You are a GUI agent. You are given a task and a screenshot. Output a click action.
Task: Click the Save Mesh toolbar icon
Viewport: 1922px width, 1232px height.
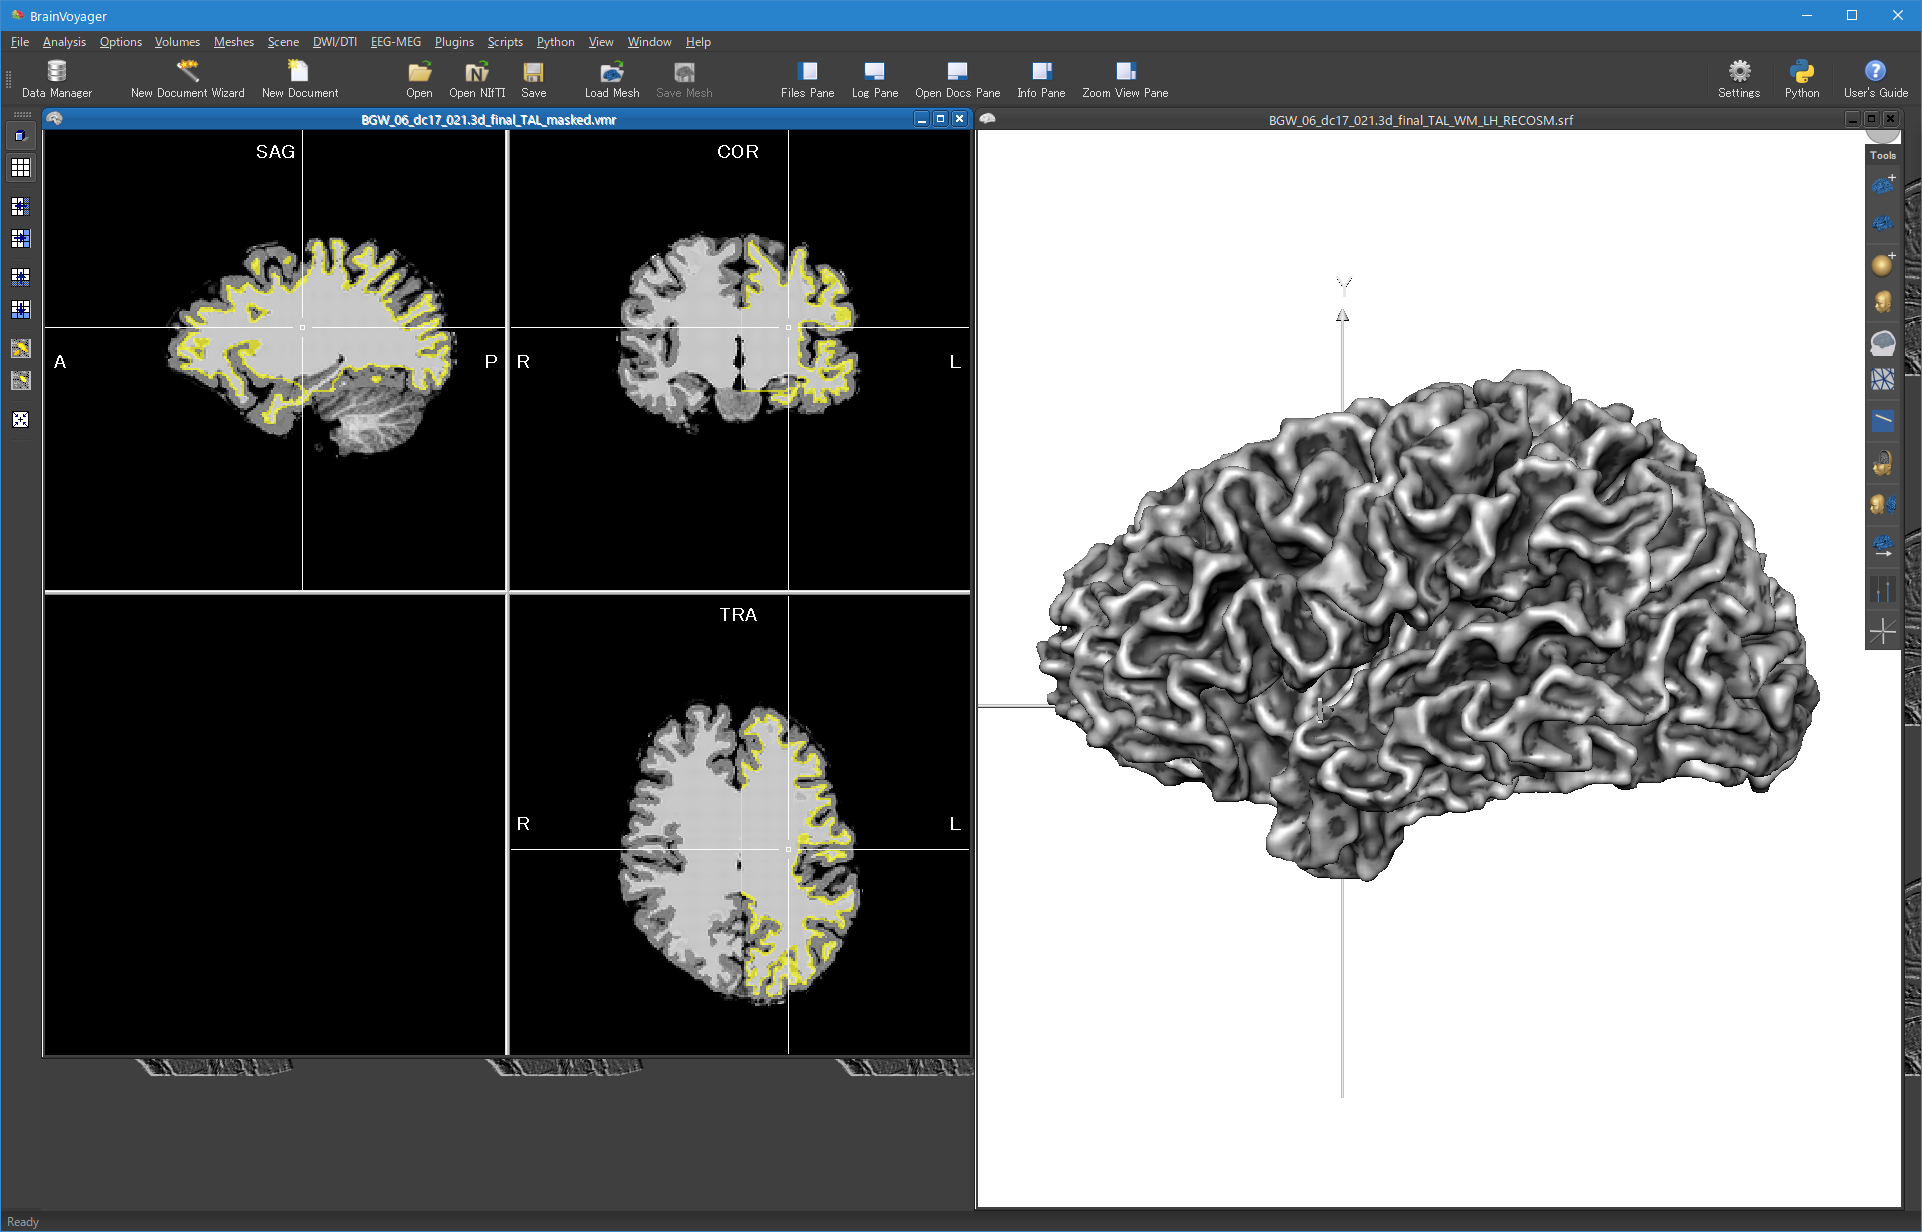click(684, 79)
